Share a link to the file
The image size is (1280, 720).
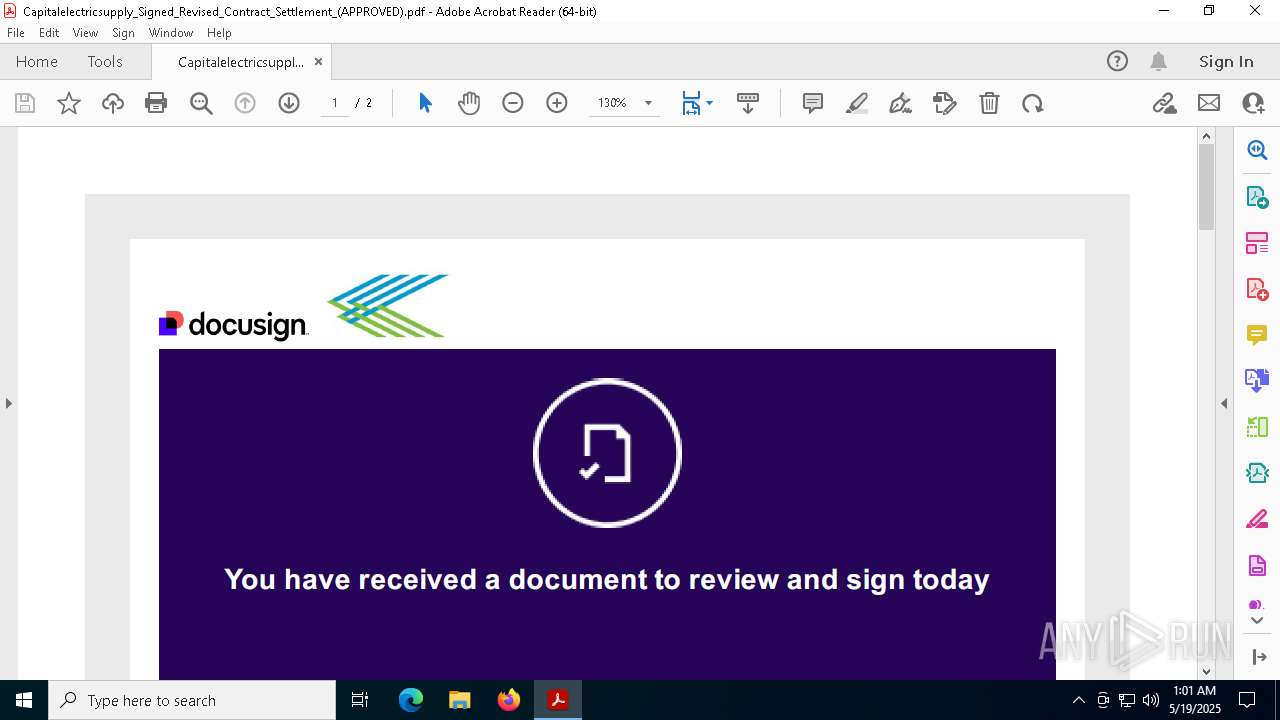(1165, 103)
